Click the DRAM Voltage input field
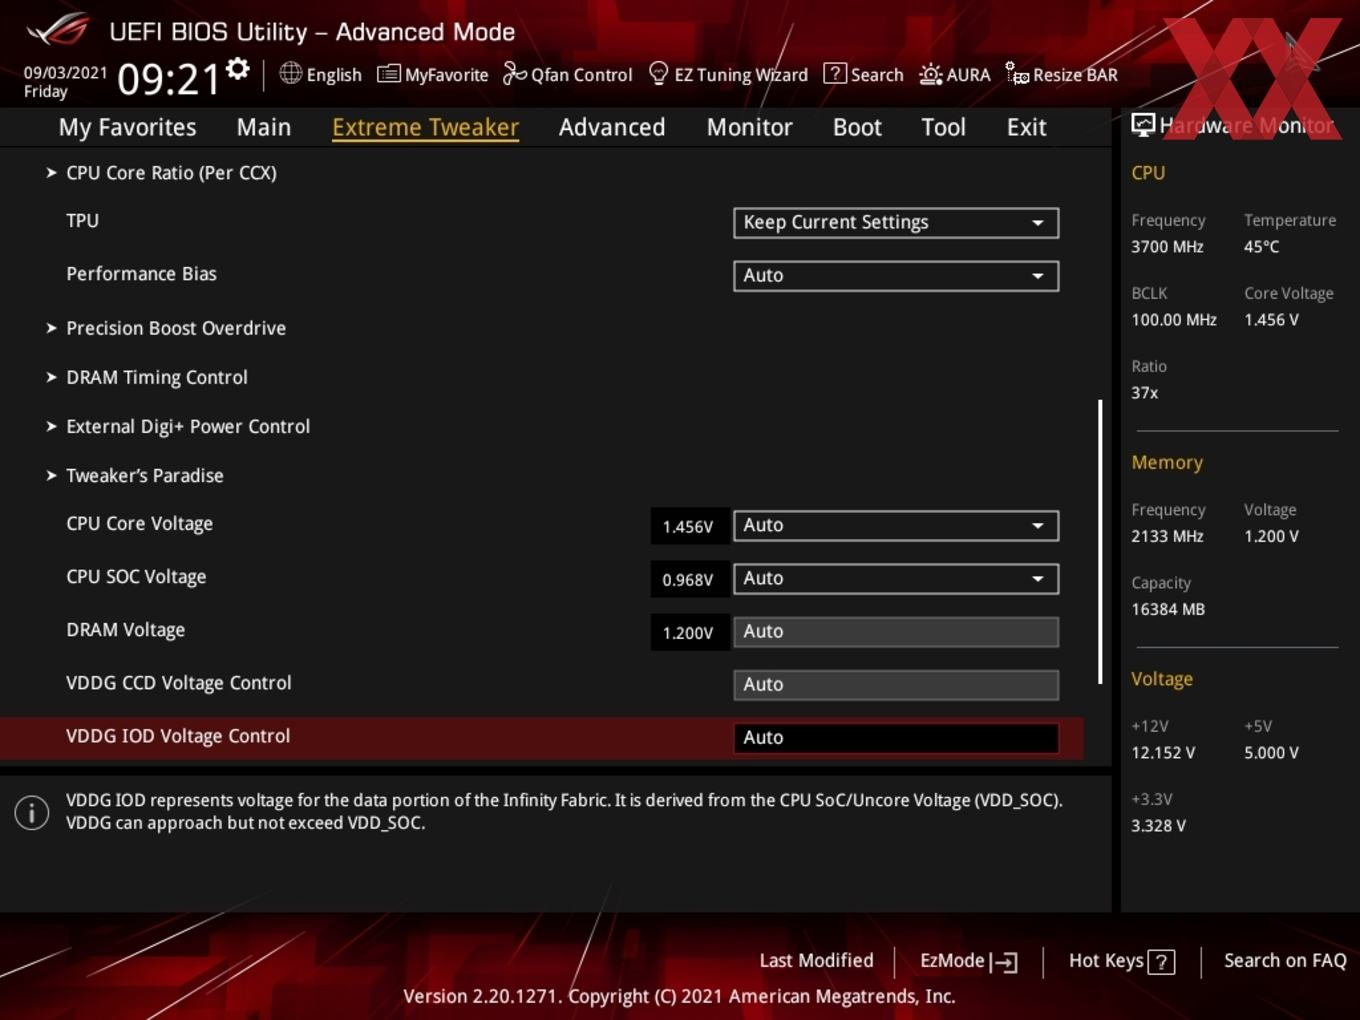 [x=896, y=631]
